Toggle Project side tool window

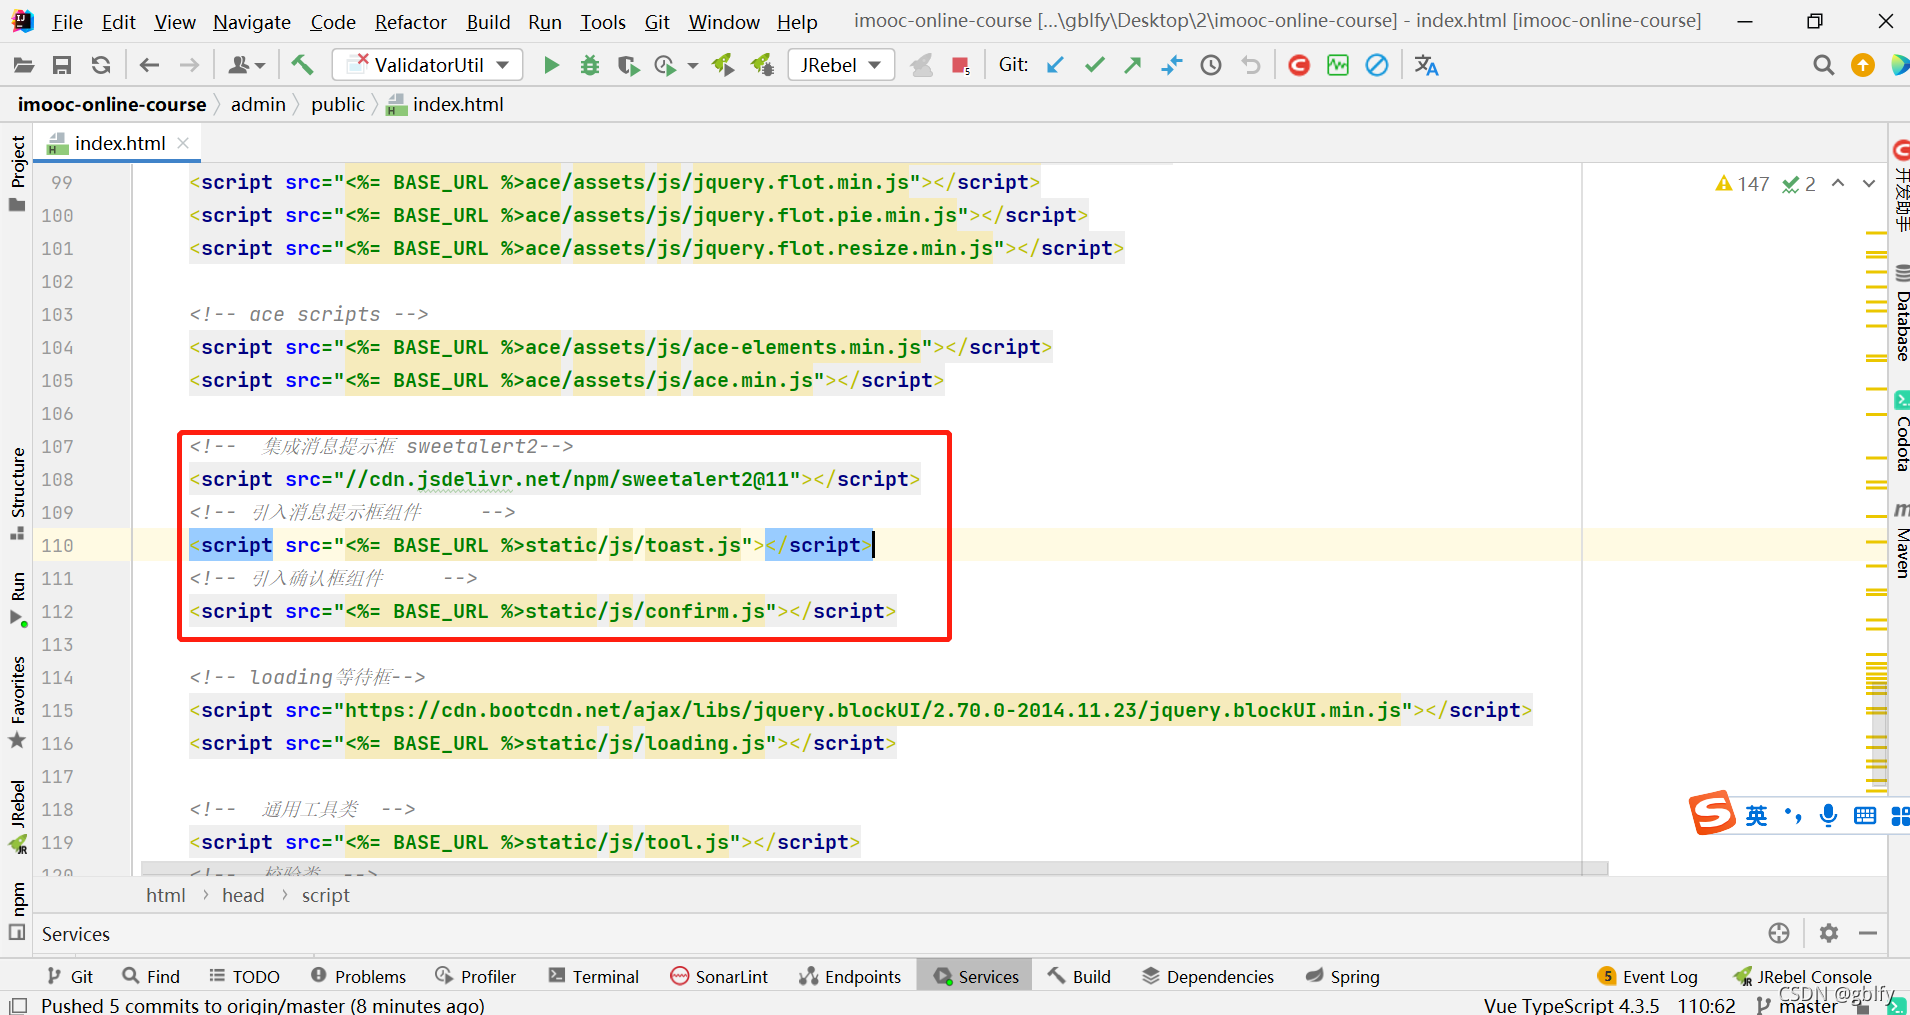click(17, 172)
